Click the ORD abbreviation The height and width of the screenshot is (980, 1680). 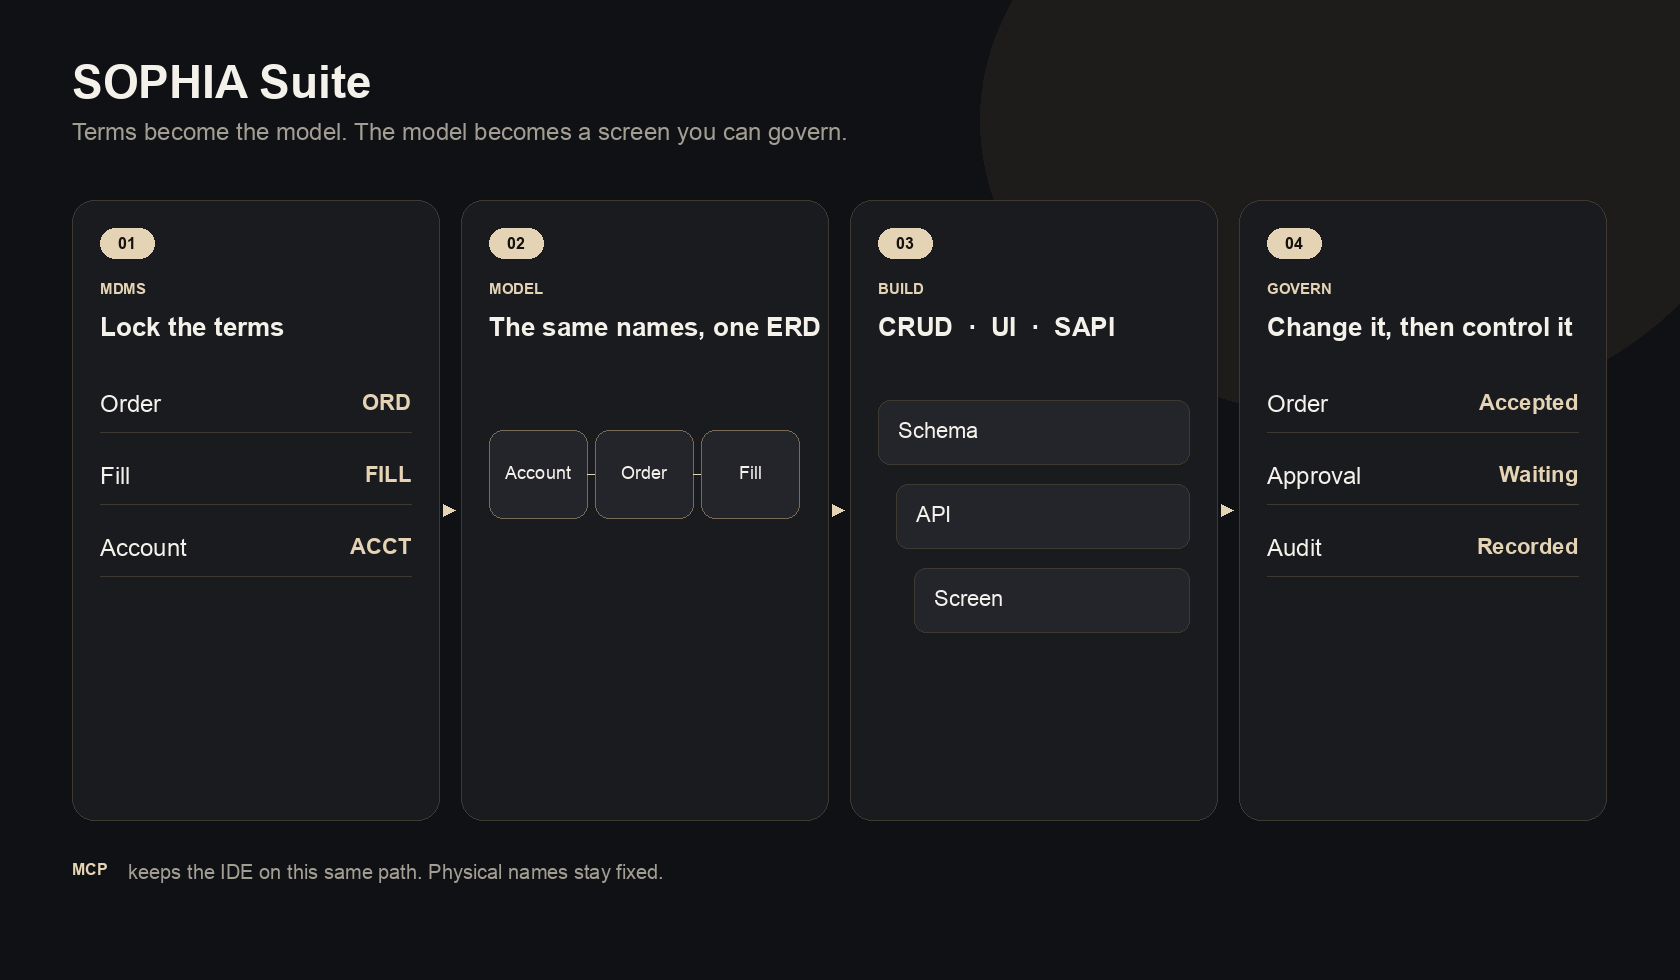pyautogui.click(x=386, y=402)
